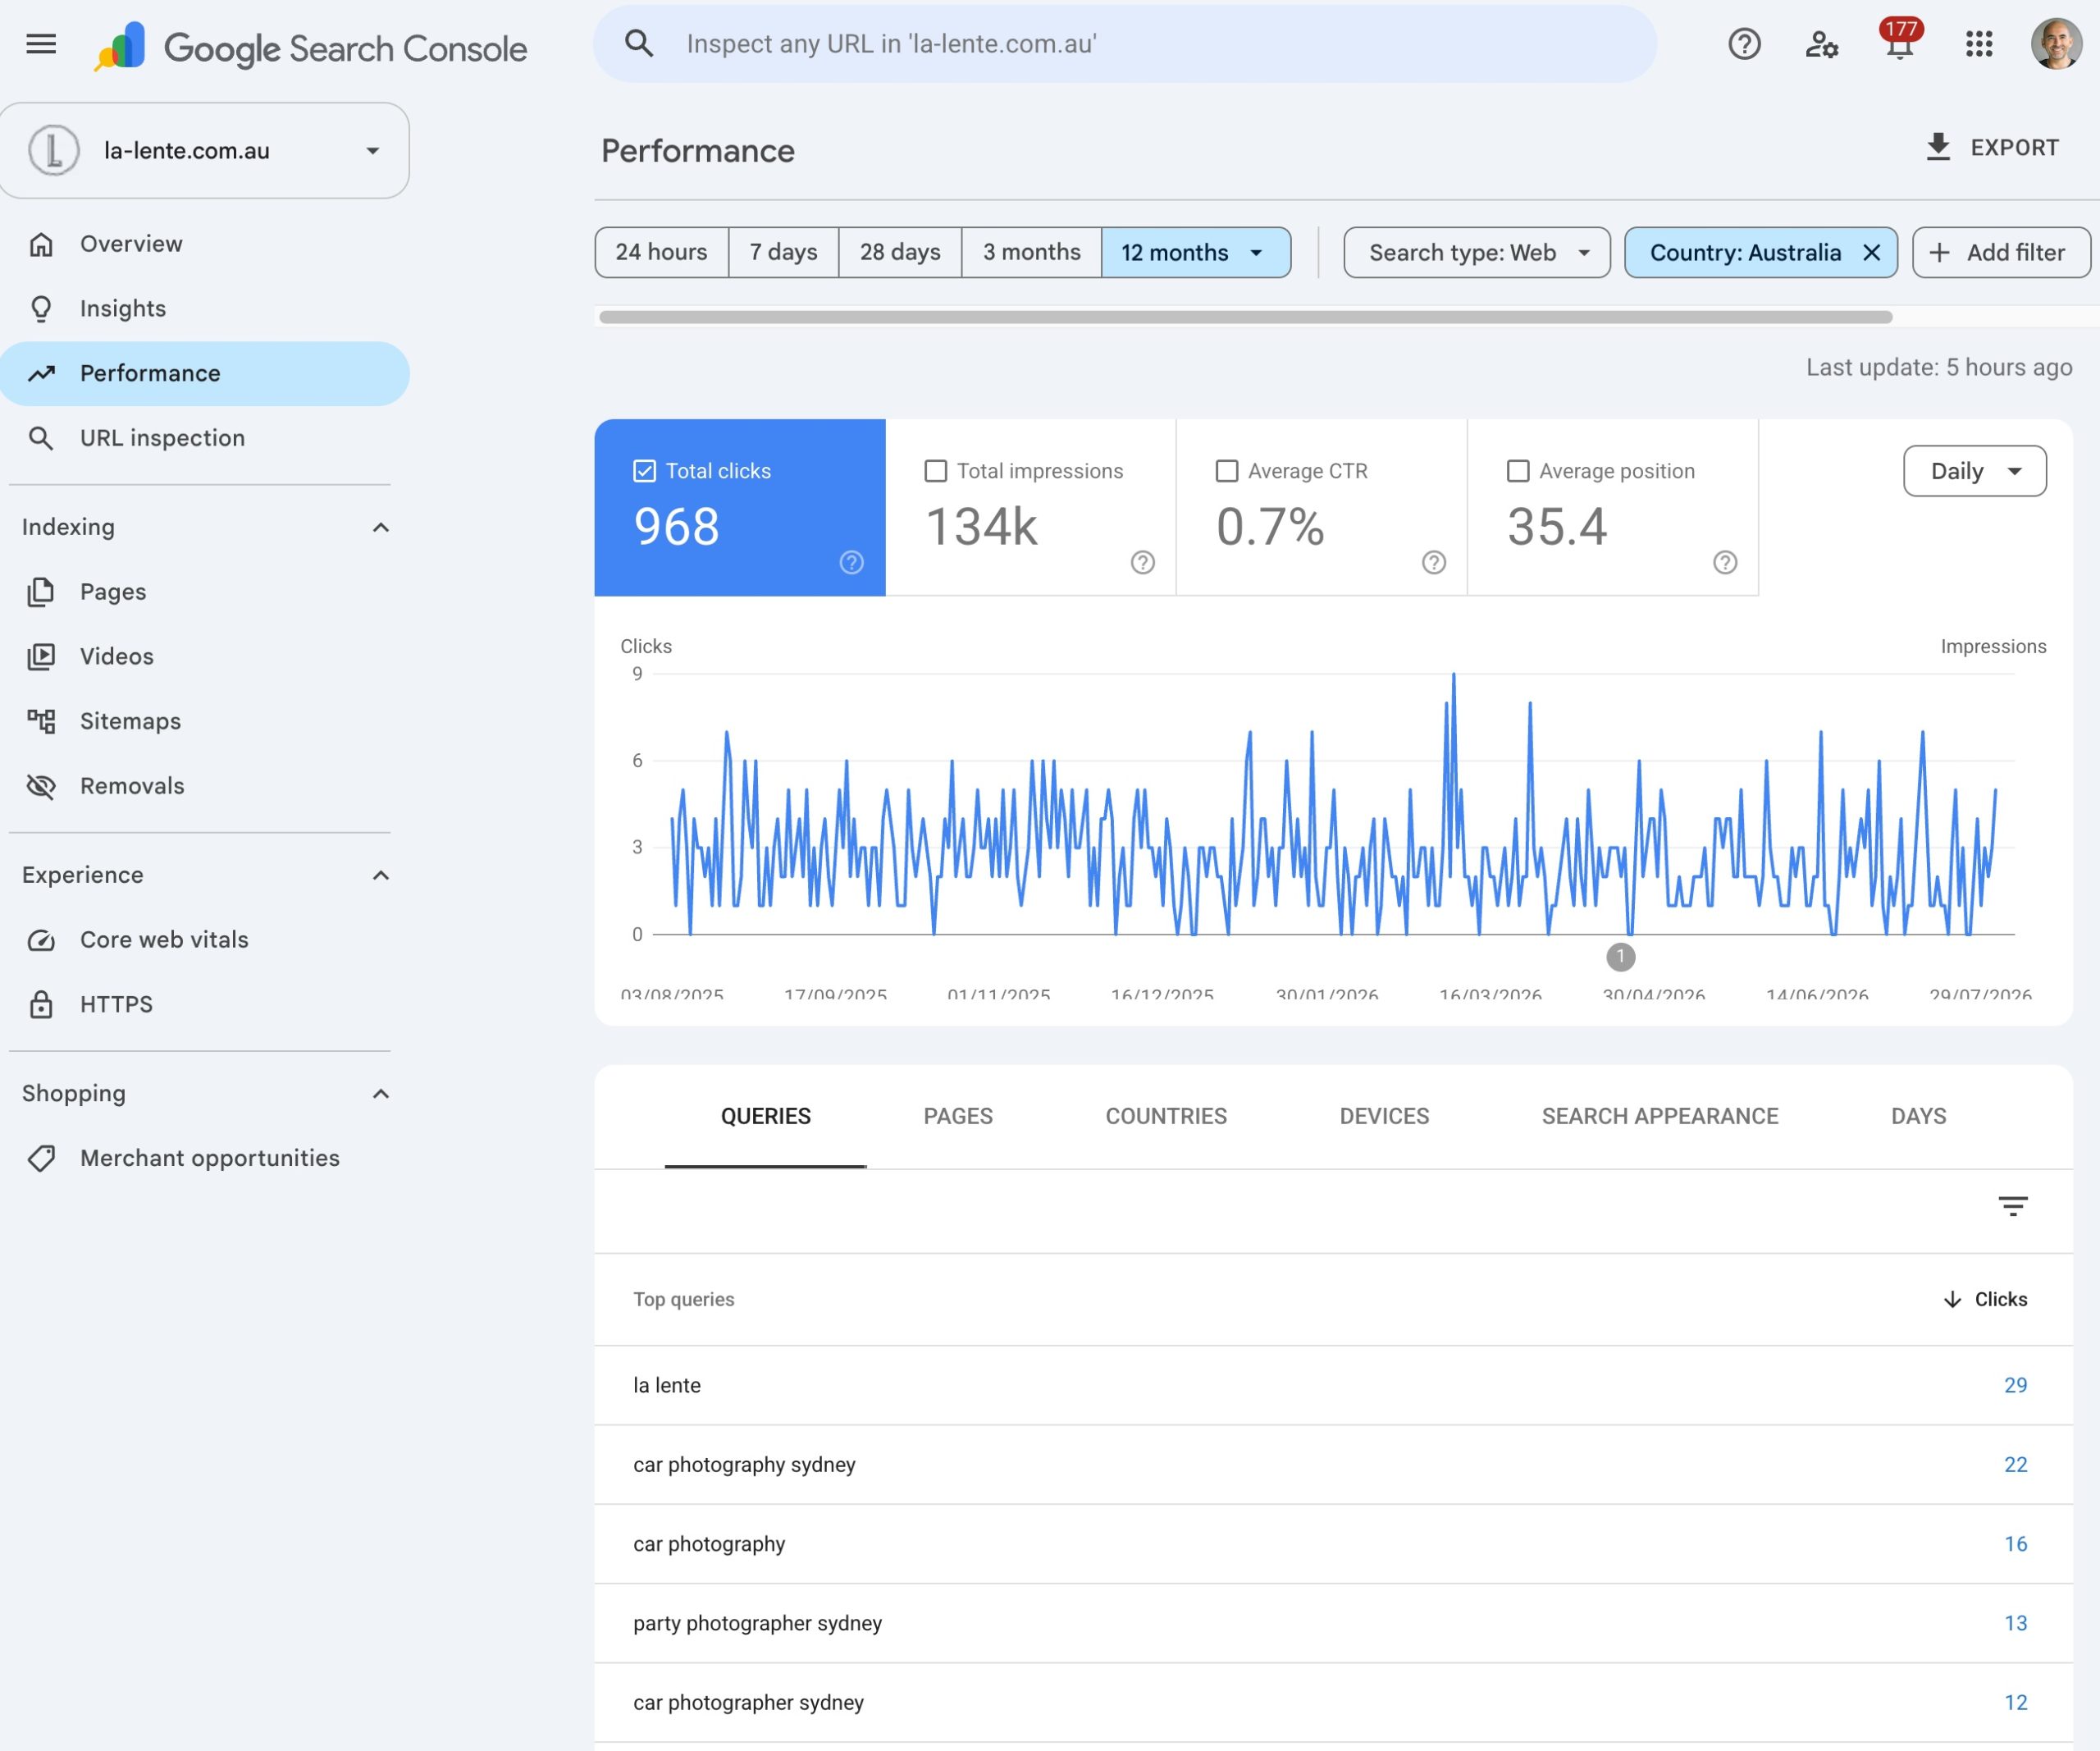Image resolution: width=2100 pixels, height=1751 pixels.
Task: Click the Performance trend arrow icon
Action: click(41, 373)
